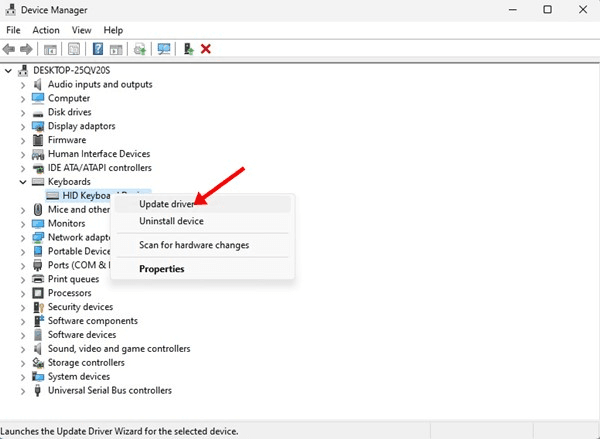This screenshot has width=600, height=439.
Task: Click the Scan for hardware changes monitor icon
Action: 164,49
